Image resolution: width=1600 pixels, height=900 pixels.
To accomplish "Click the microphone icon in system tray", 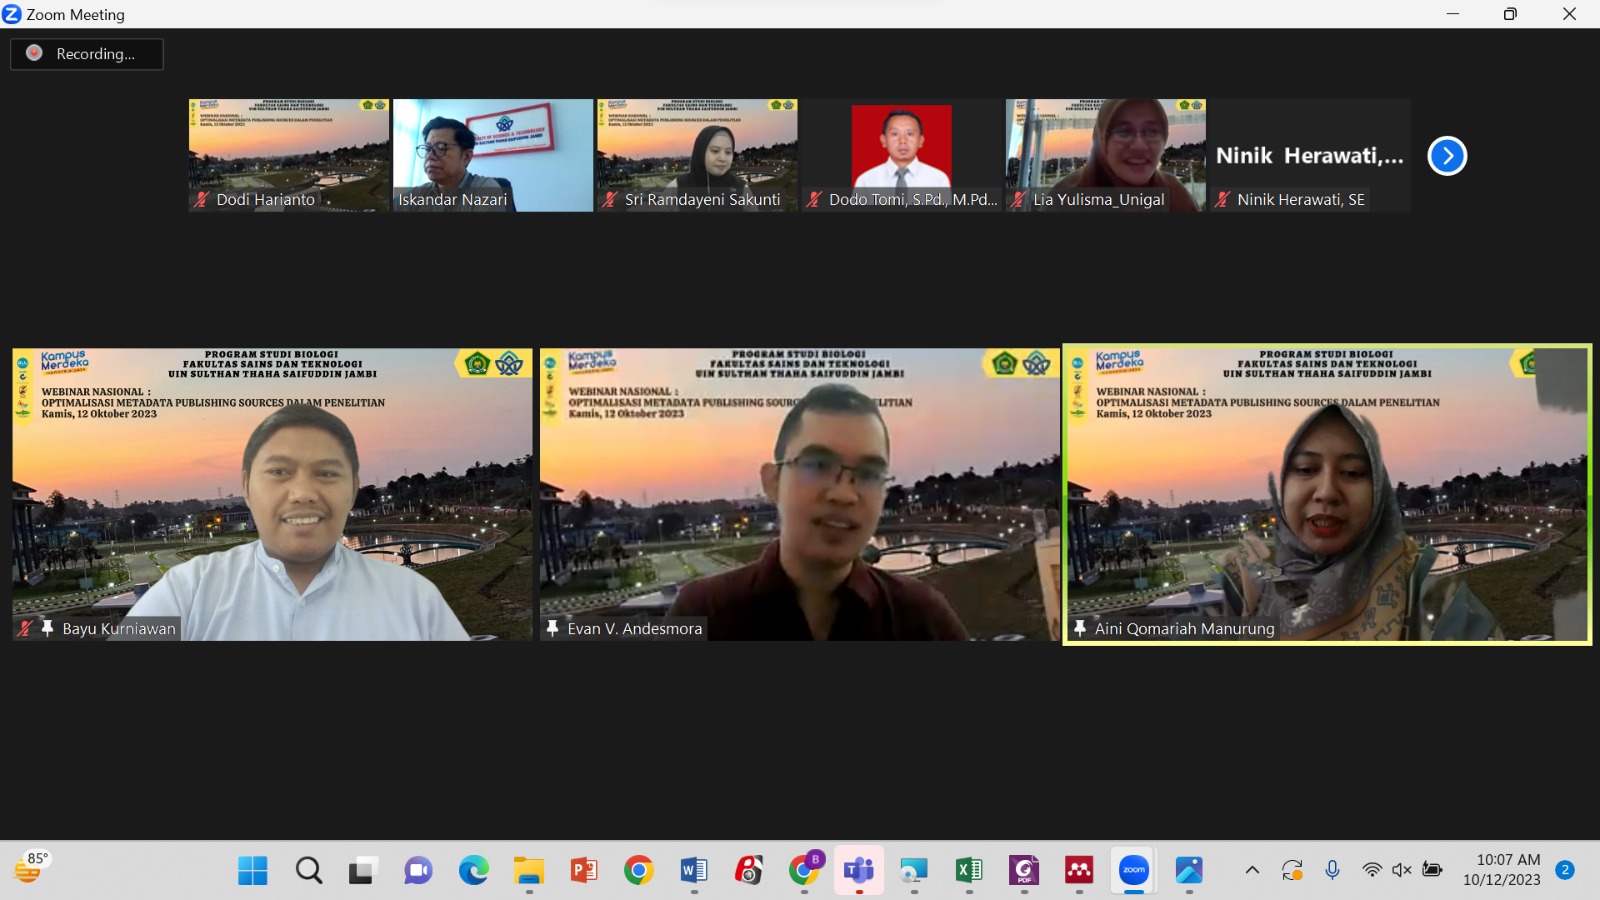I will point(1332,870).
